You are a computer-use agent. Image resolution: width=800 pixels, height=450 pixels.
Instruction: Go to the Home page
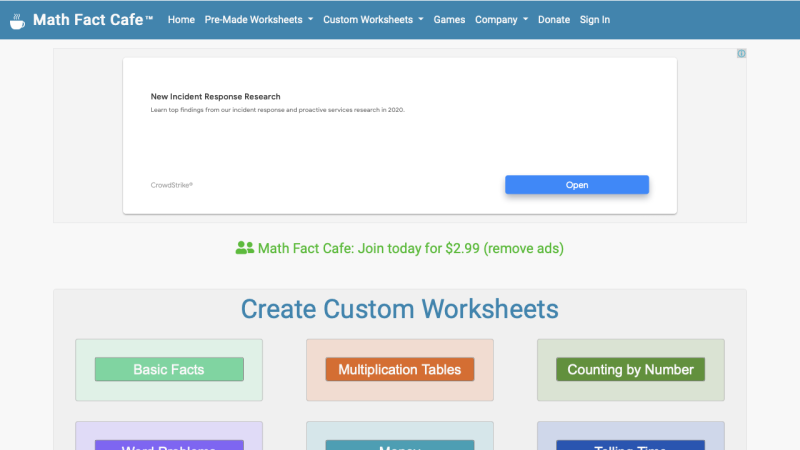[181, 20]
